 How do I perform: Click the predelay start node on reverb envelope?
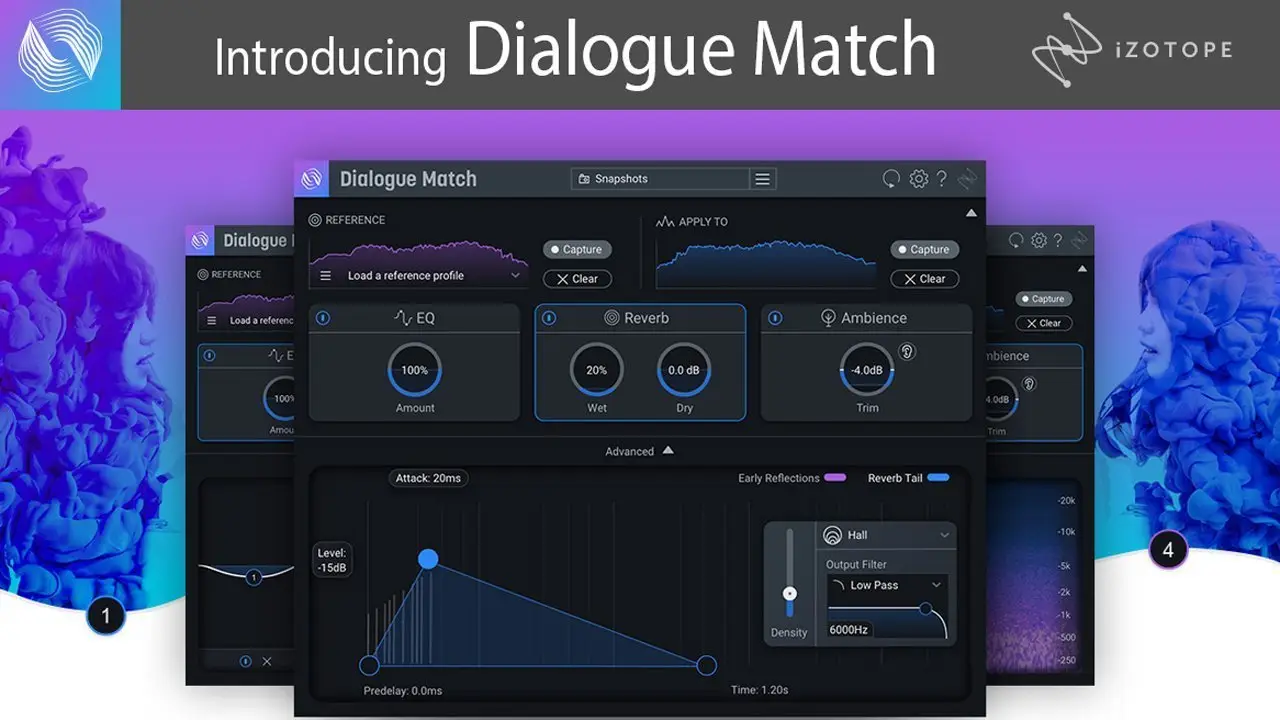point(369,665)
